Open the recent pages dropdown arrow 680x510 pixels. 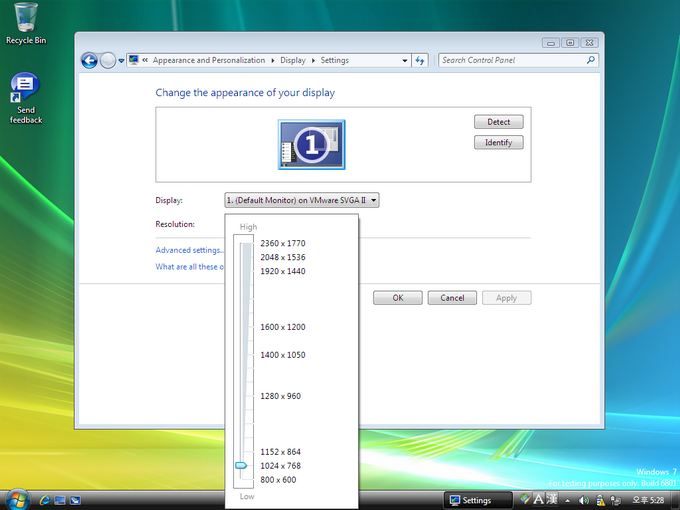coord(121,61)
